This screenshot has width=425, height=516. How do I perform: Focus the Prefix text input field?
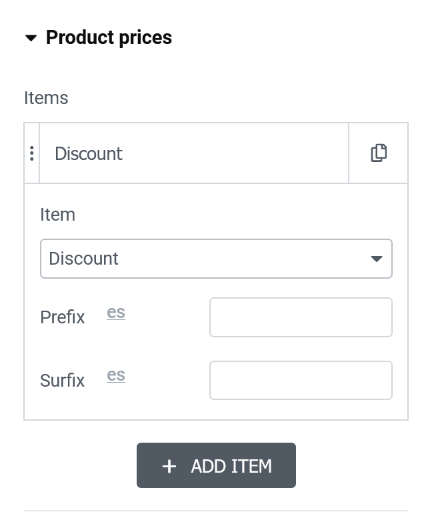click(x=301, y=317)
